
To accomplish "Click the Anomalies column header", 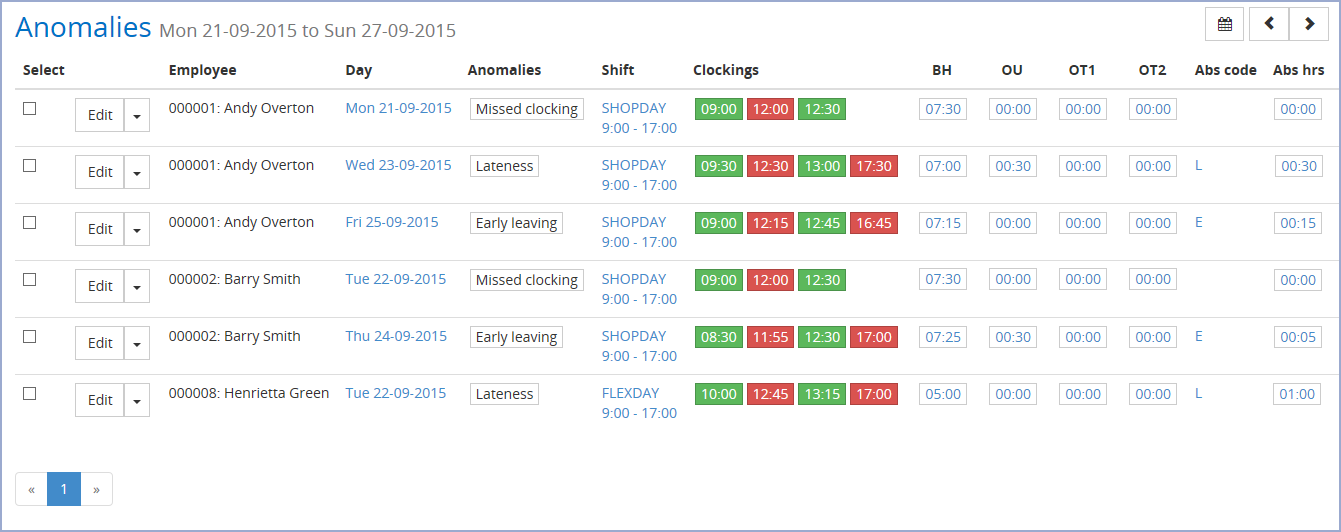I will coord(504,70).
